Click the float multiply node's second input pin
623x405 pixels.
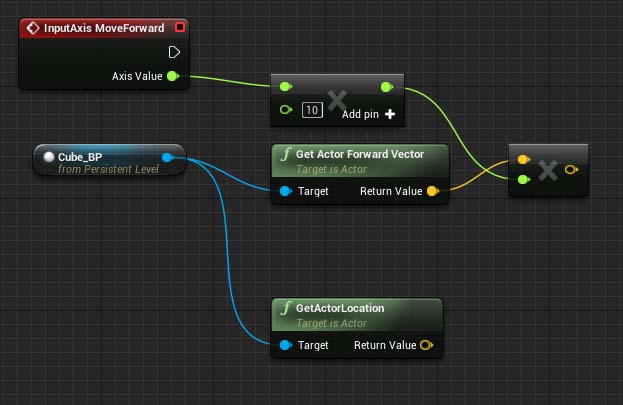point(286,109)
